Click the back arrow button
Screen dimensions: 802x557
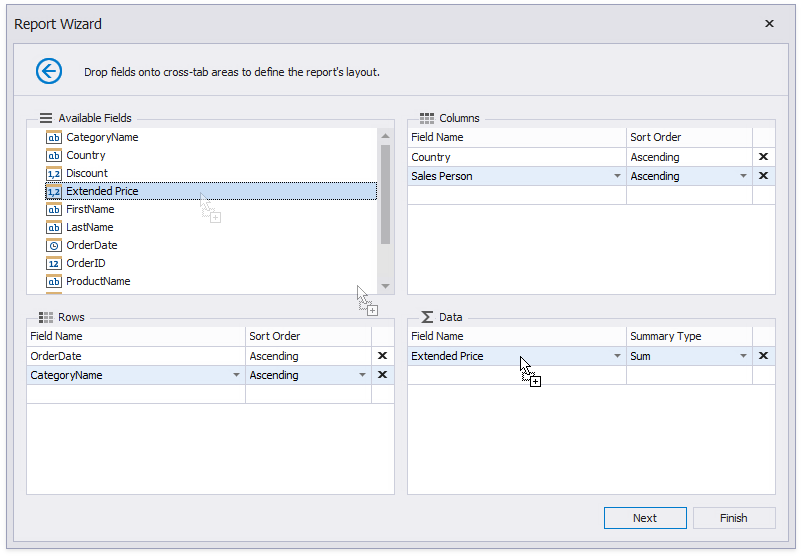(x=49, y=71)
